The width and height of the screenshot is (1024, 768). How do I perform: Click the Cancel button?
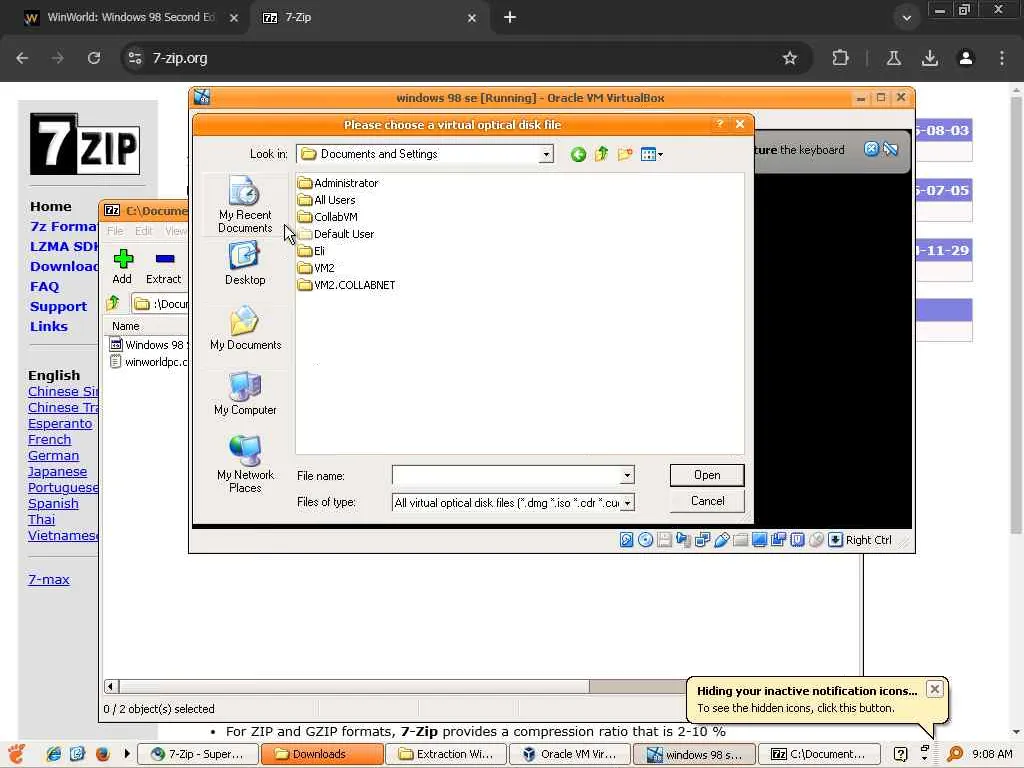707,501
